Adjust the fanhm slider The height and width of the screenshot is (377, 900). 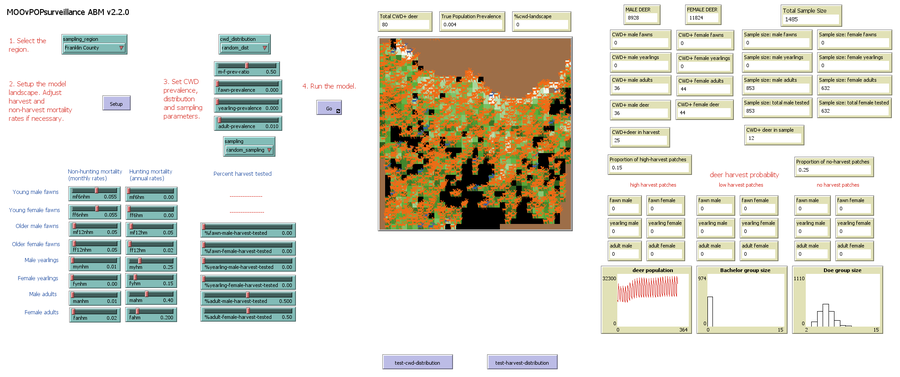pyautogui.click(x=95, y=314)
